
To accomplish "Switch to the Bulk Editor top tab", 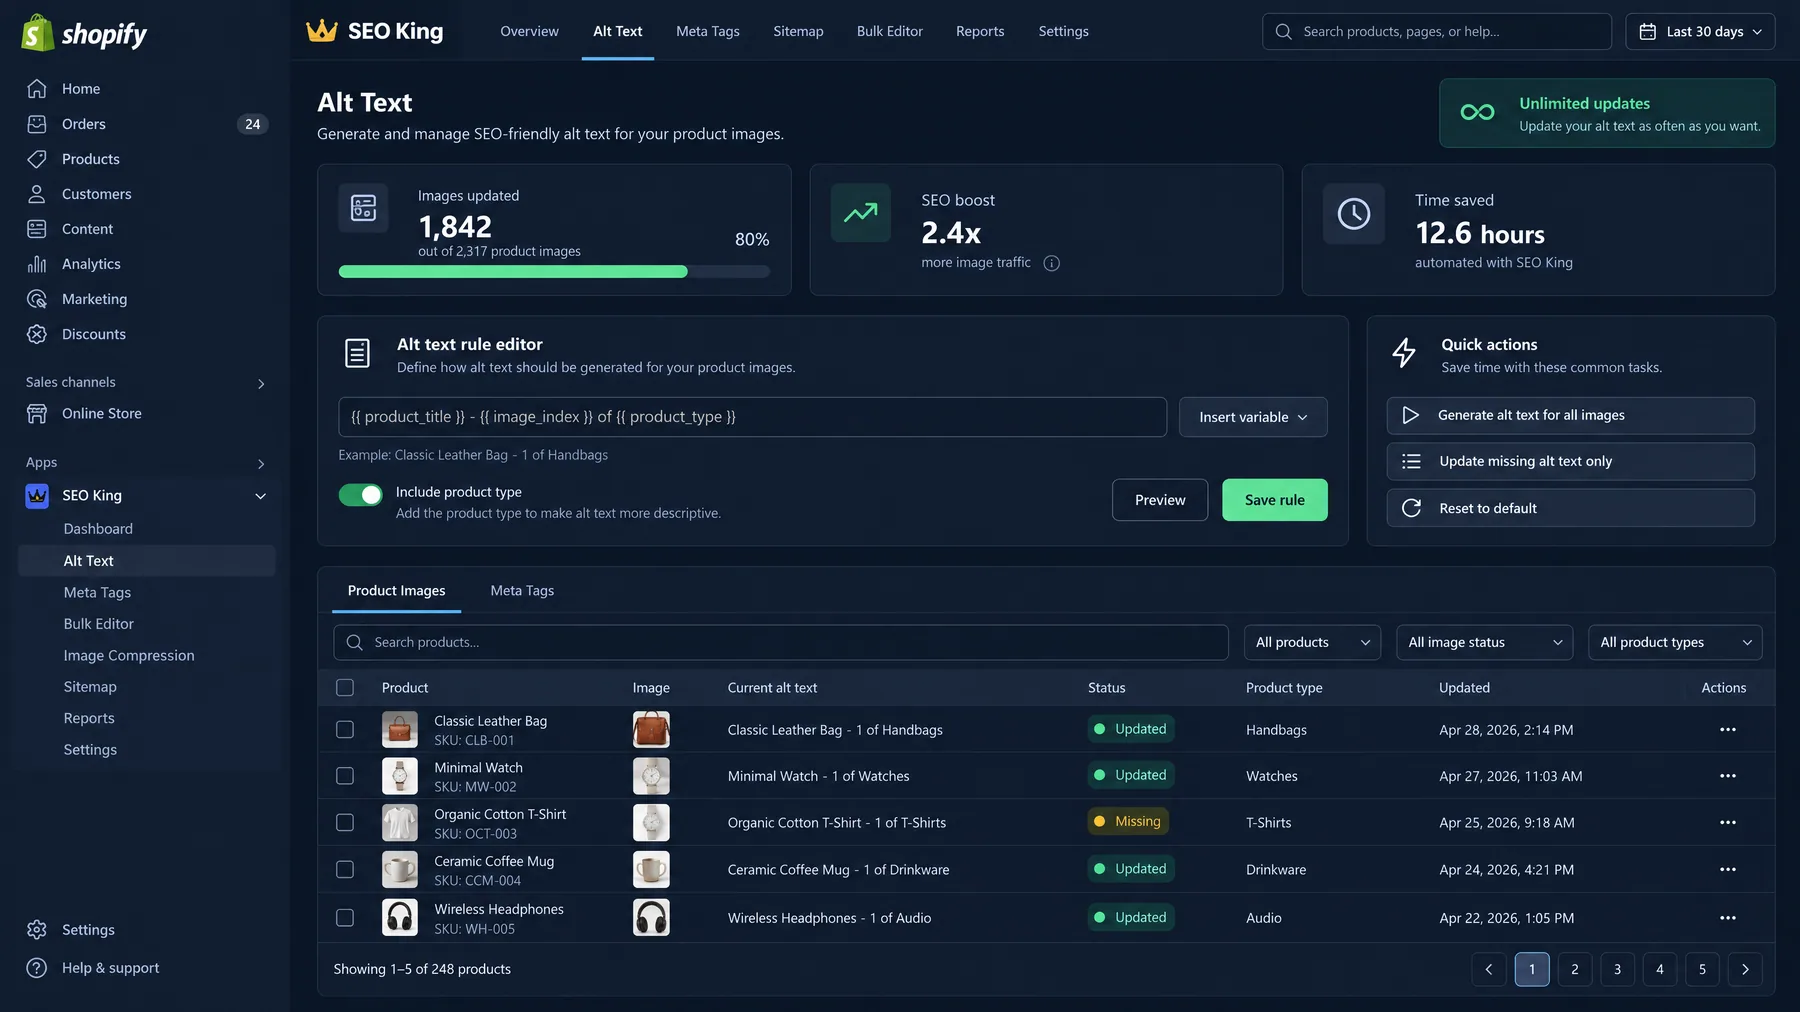I will [x=889, y=31].
